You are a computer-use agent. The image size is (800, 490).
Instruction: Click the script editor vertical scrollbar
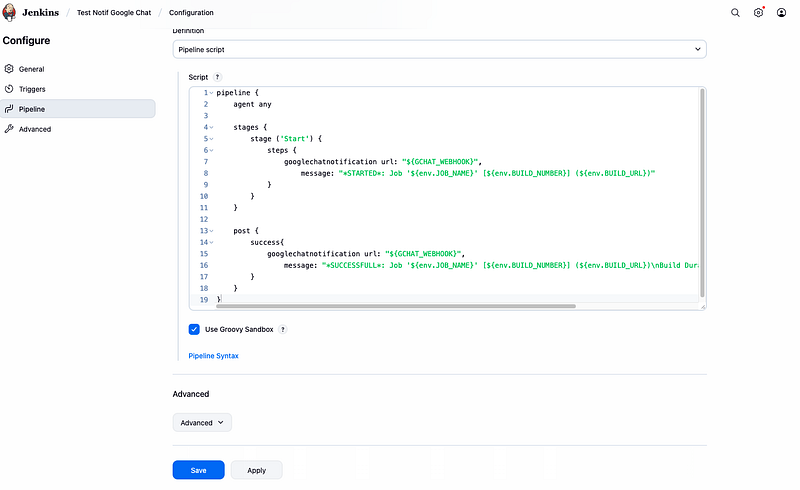click(702, 193)
